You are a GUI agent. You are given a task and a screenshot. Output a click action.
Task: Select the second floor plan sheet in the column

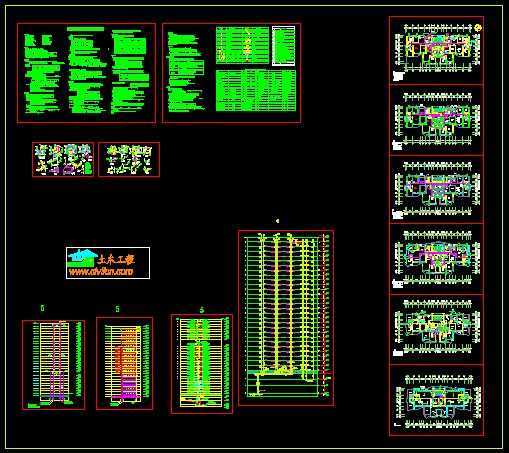click(436, 120)
